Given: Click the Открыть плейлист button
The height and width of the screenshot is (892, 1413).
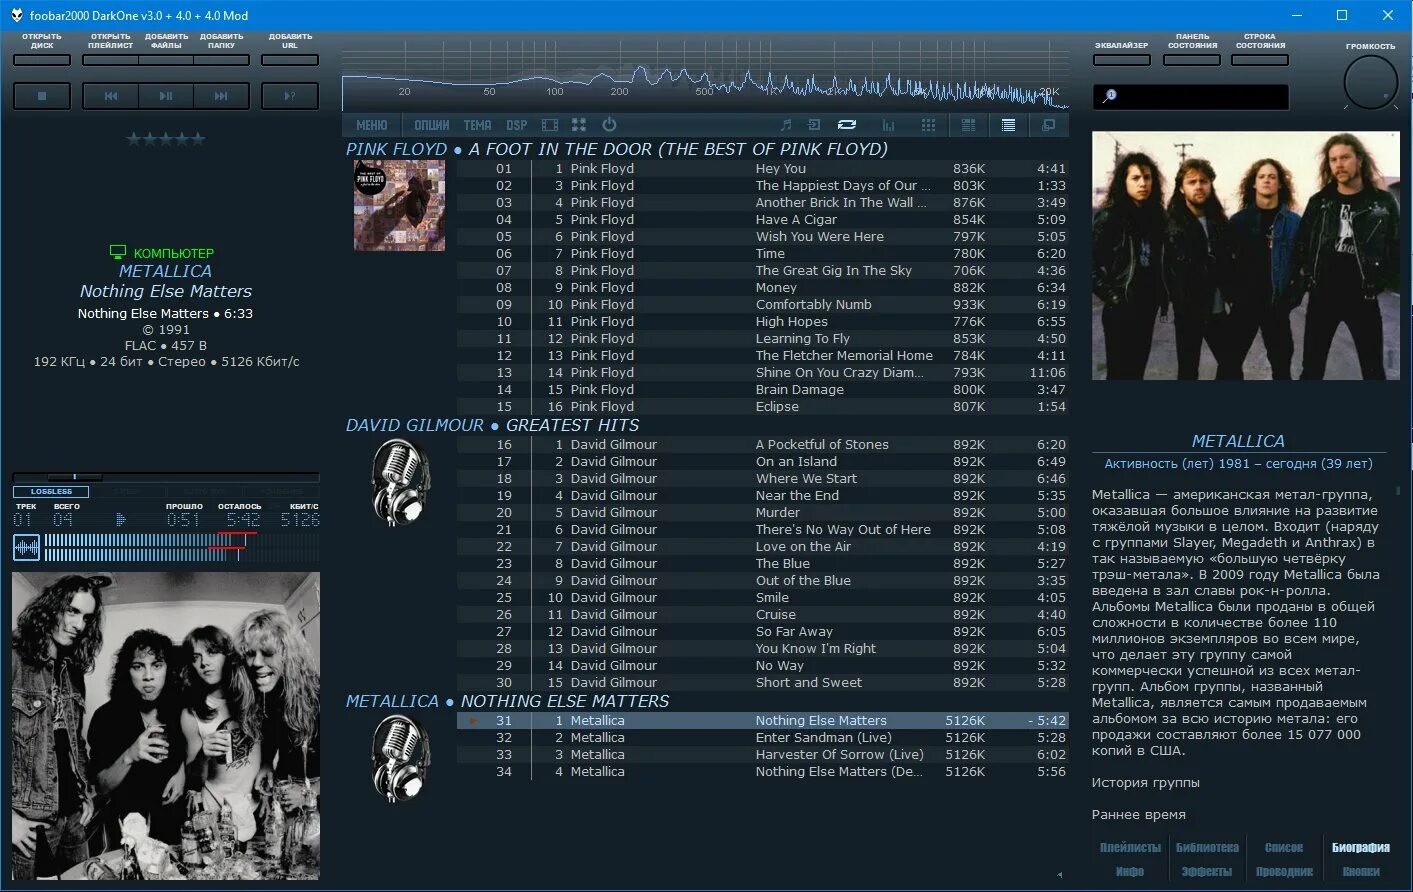Looking at the screenshot, I should (110, 60).
